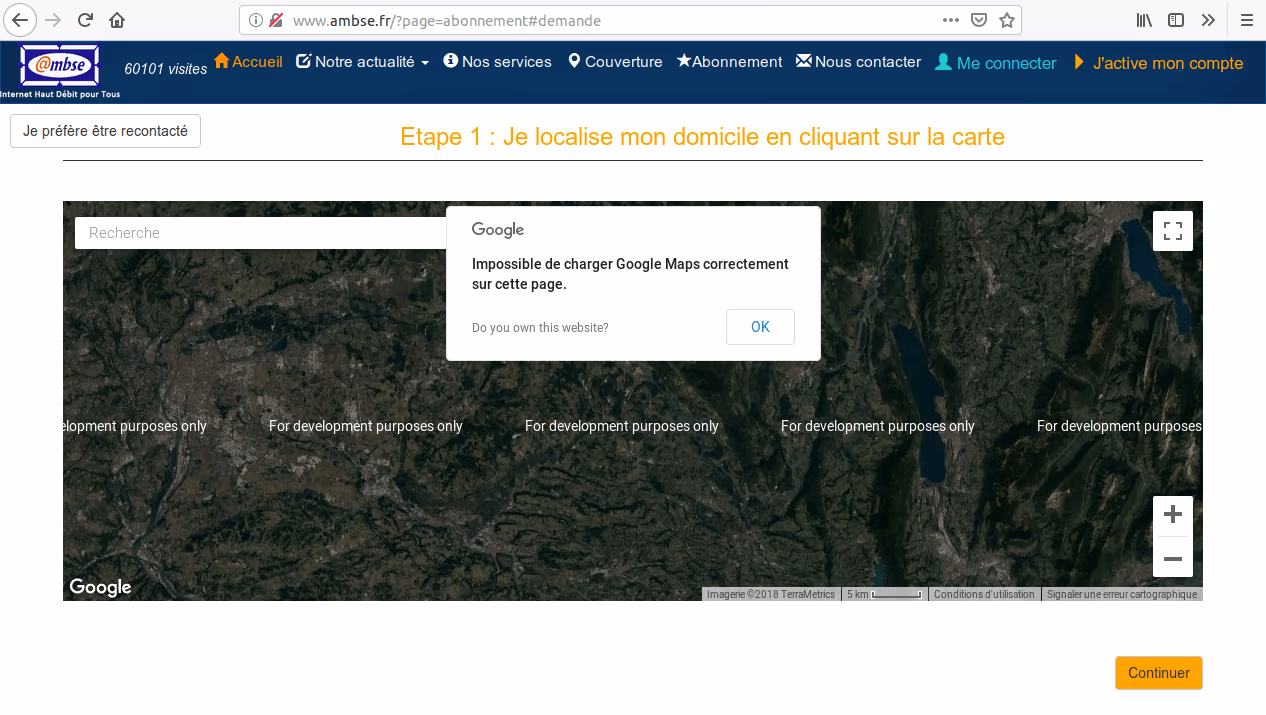The height and width of the screenshot is (715, 1266).
Task: Toggle the browser sidebar icon
Action: point(1176,20)
